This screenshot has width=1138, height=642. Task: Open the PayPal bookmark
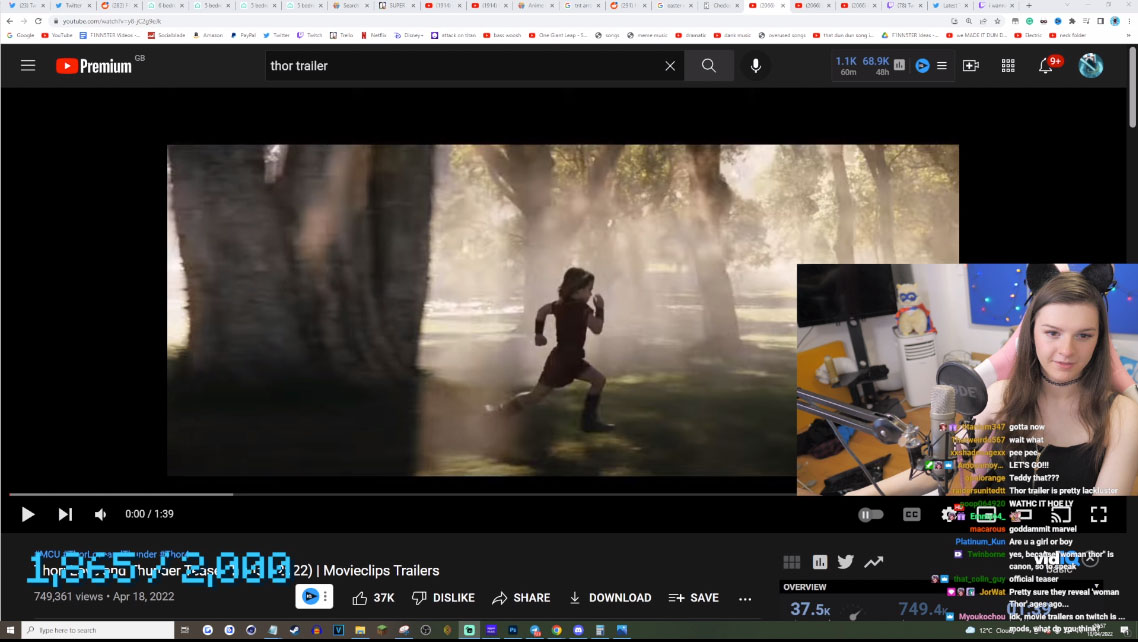[x=242, y=35]
